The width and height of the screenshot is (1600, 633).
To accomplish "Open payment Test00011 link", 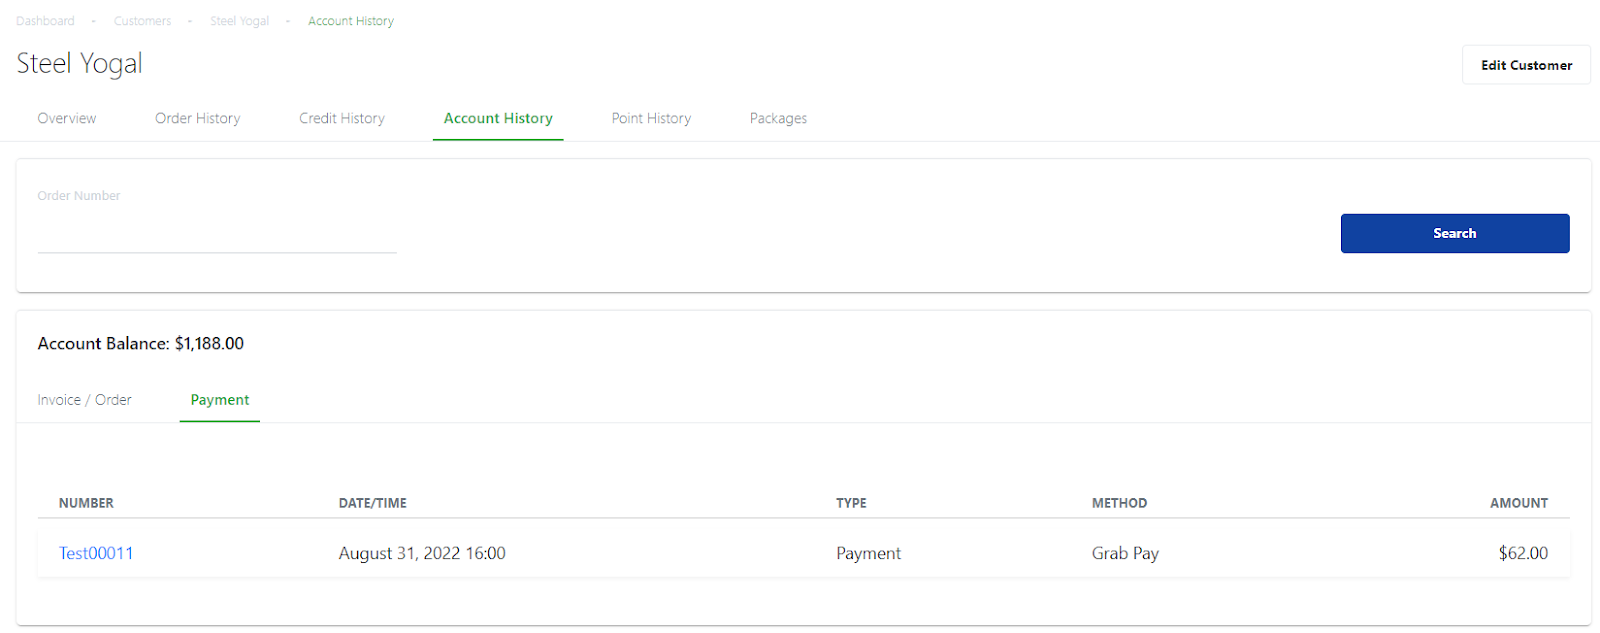I will click(96, 553).
